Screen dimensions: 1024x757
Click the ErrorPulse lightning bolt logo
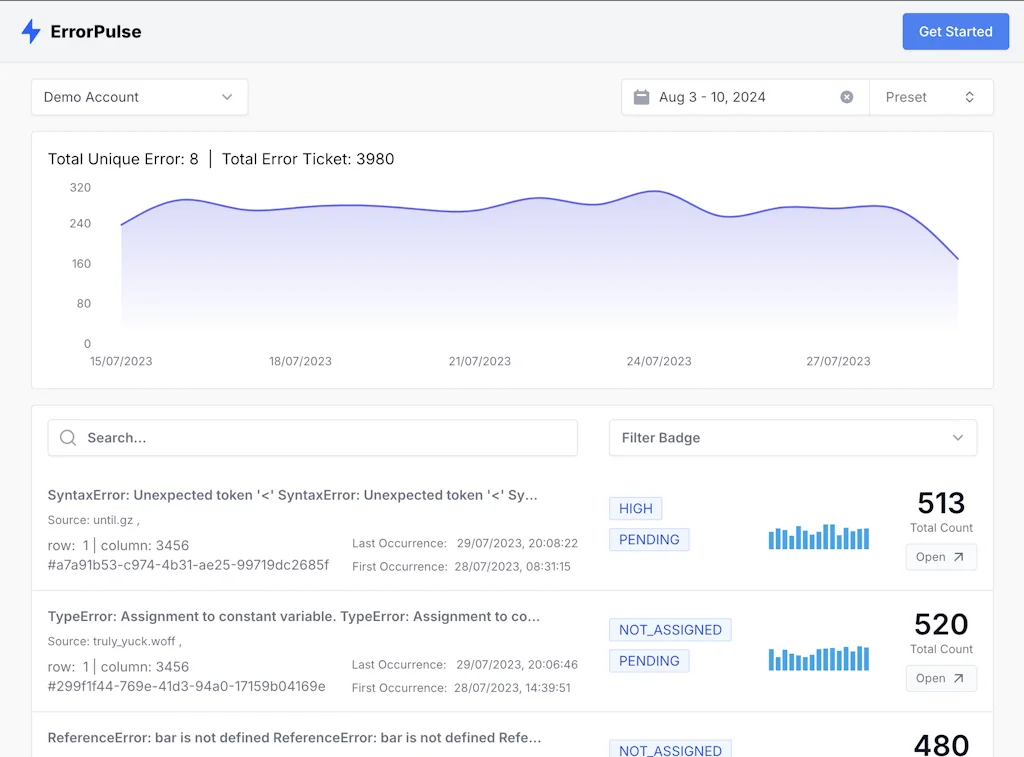tap(31, 31)
